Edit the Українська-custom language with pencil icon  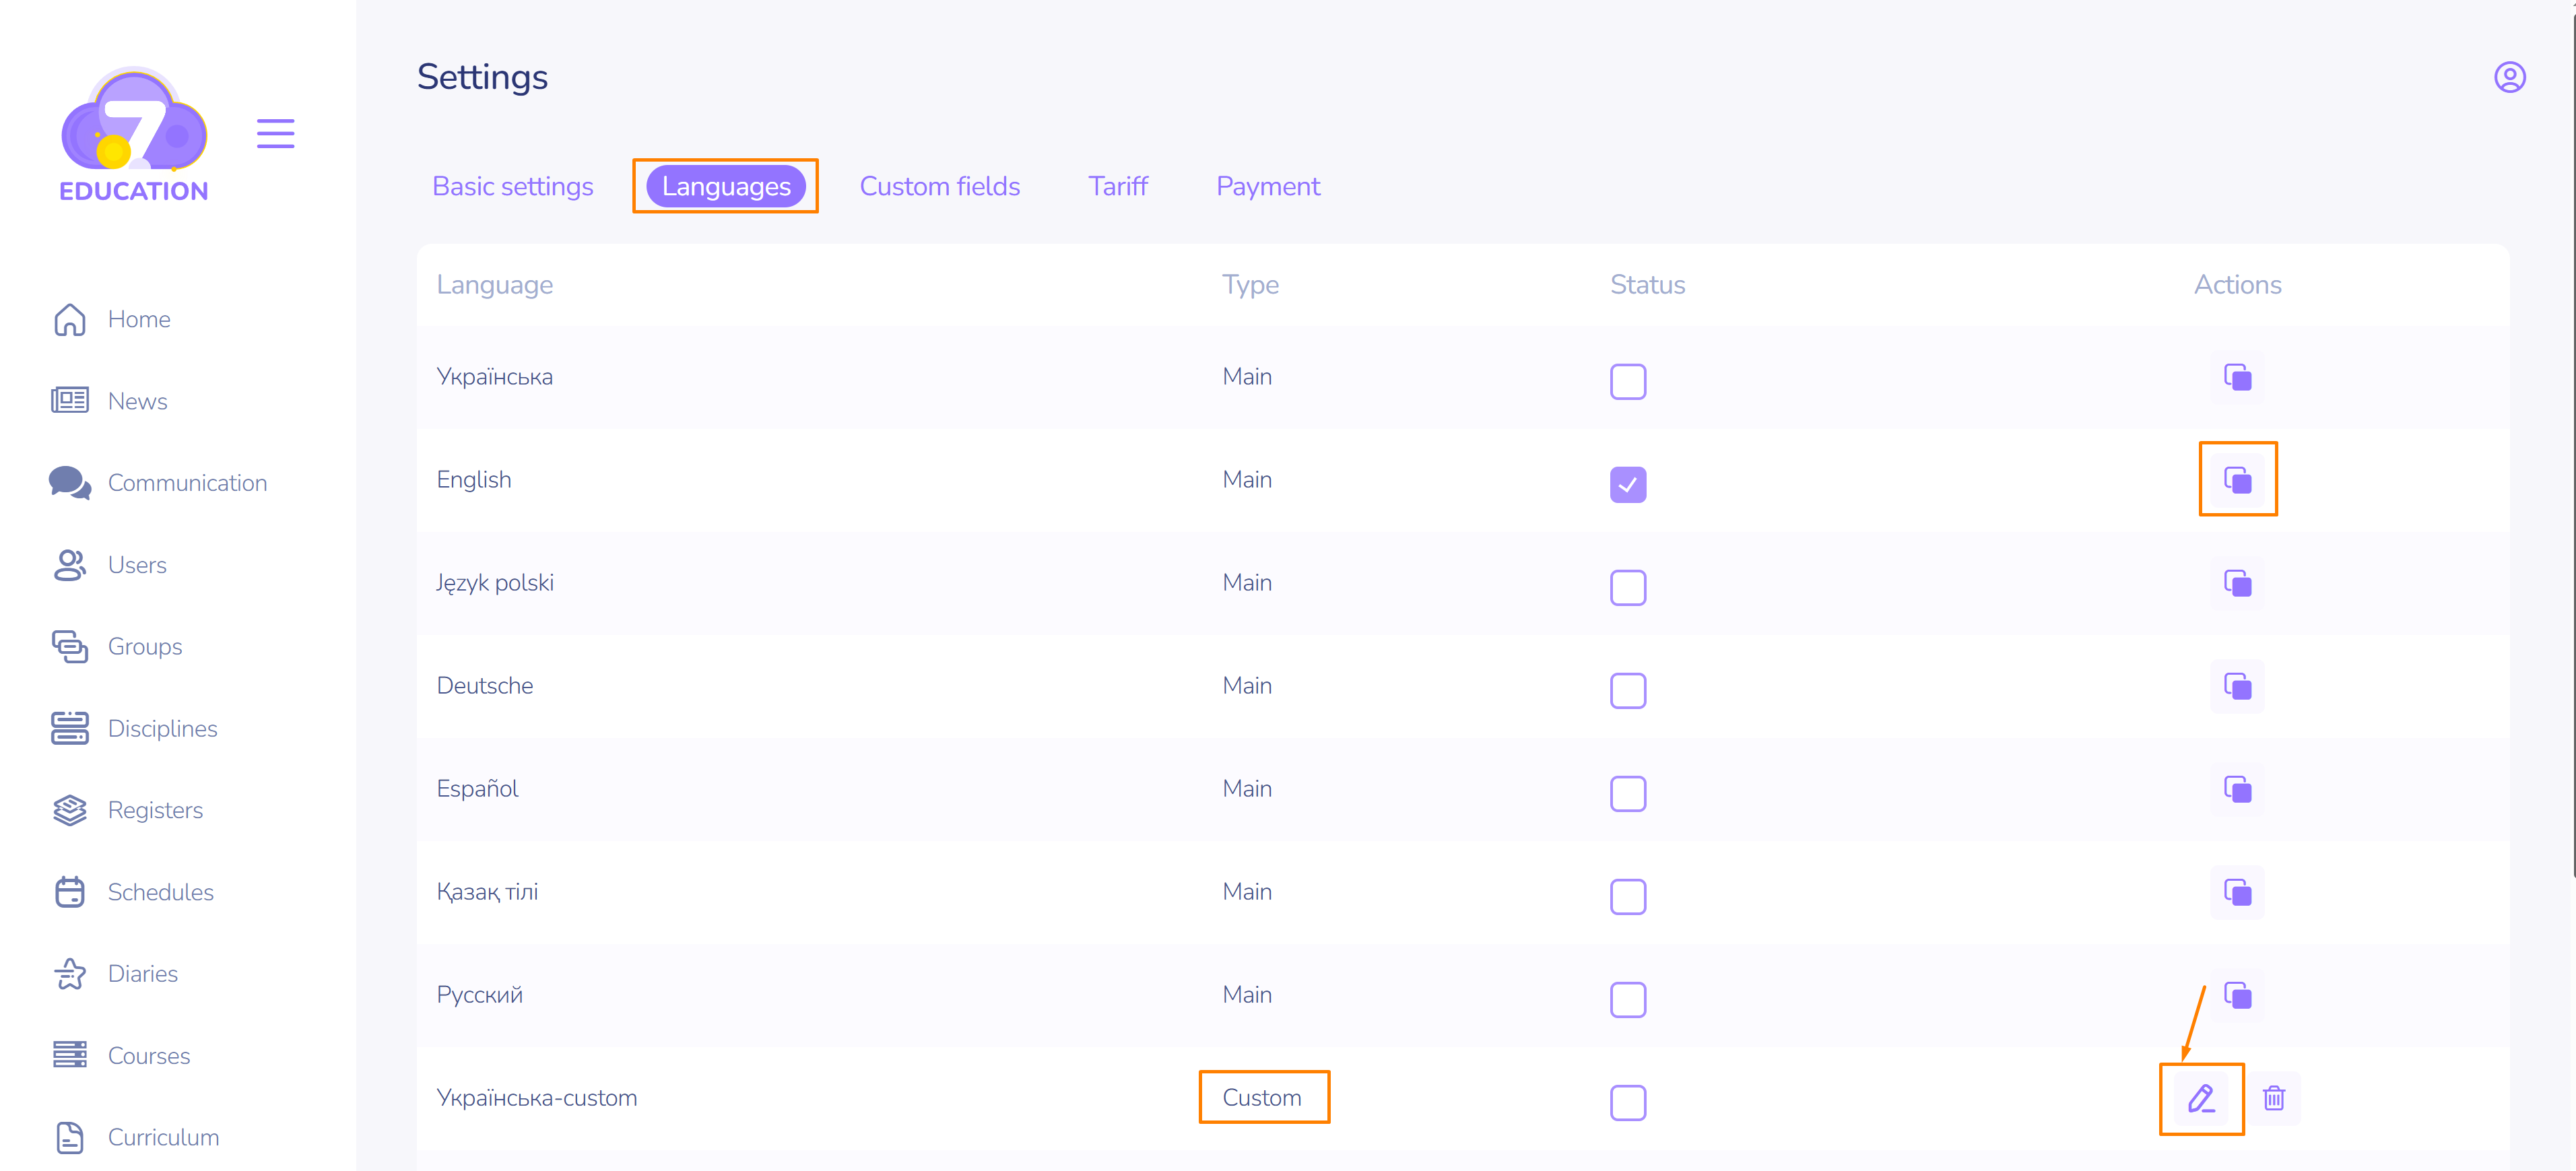coord(2200,1098)
